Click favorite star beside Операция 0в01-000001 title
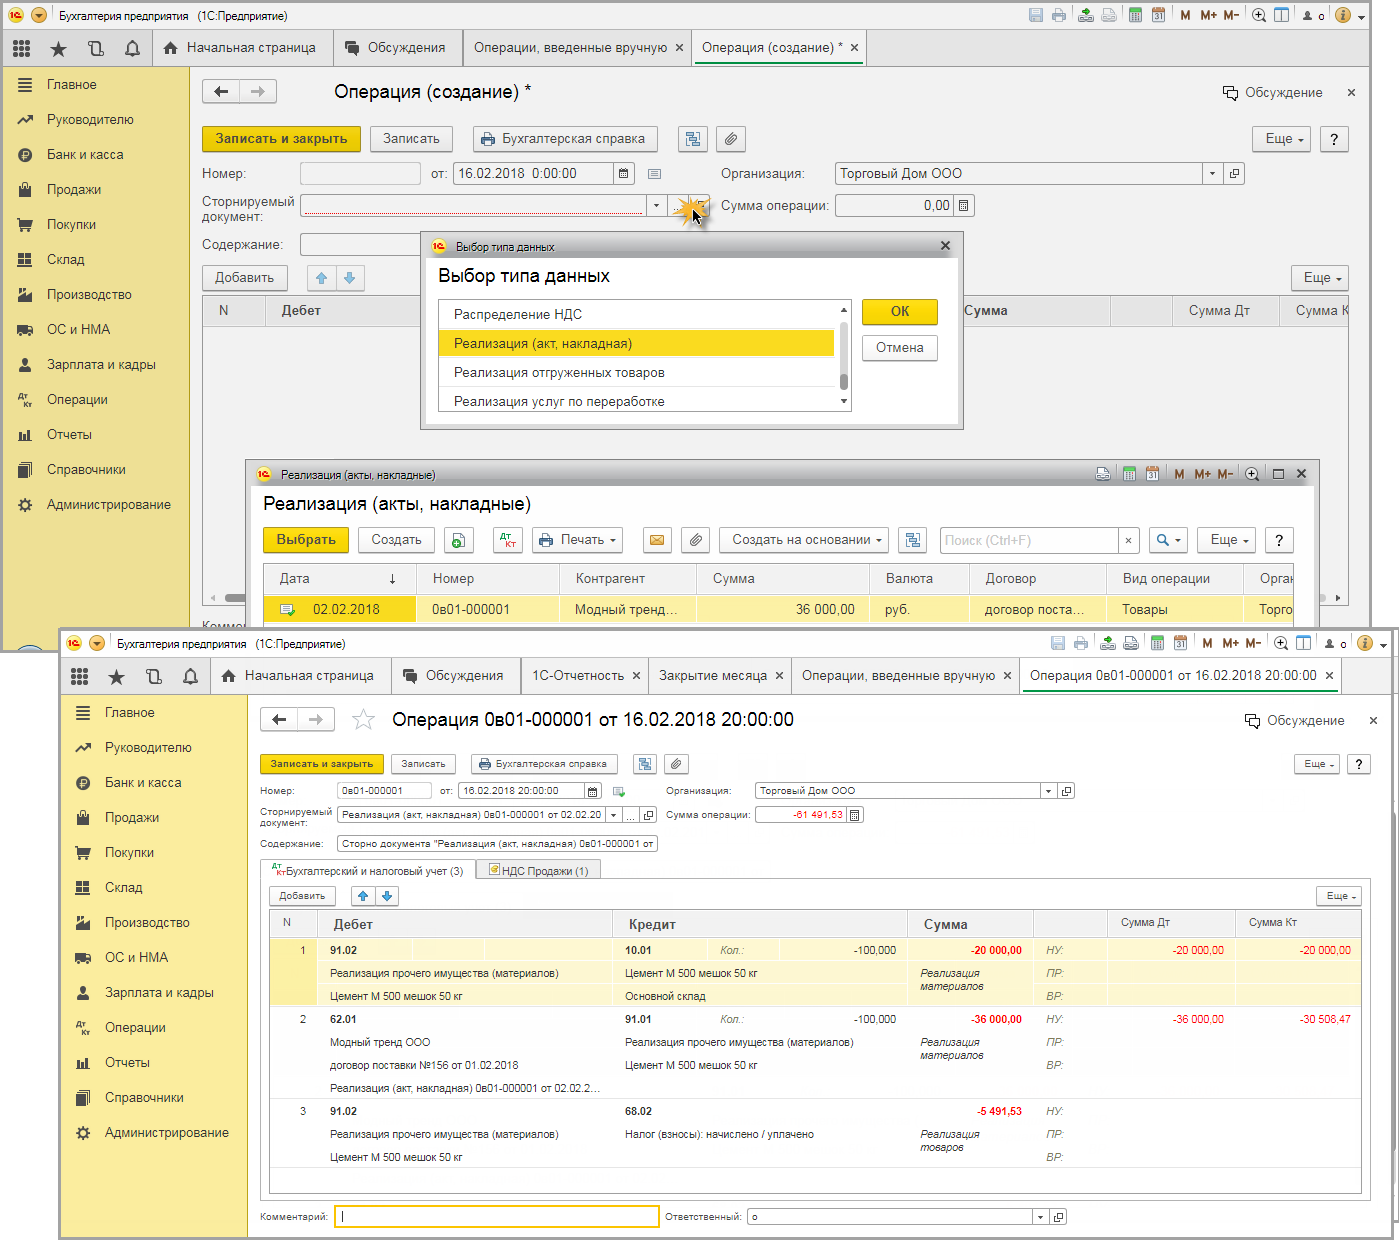The width and height of the screenshot is (1399, 1247). tap(364, 720)
